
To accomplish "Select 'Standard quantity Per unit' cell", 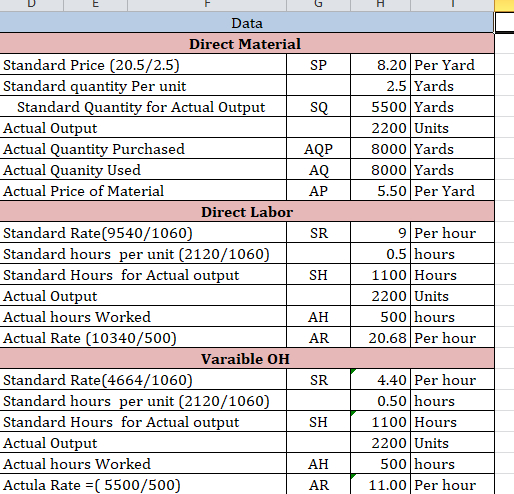I will (143, 86).
